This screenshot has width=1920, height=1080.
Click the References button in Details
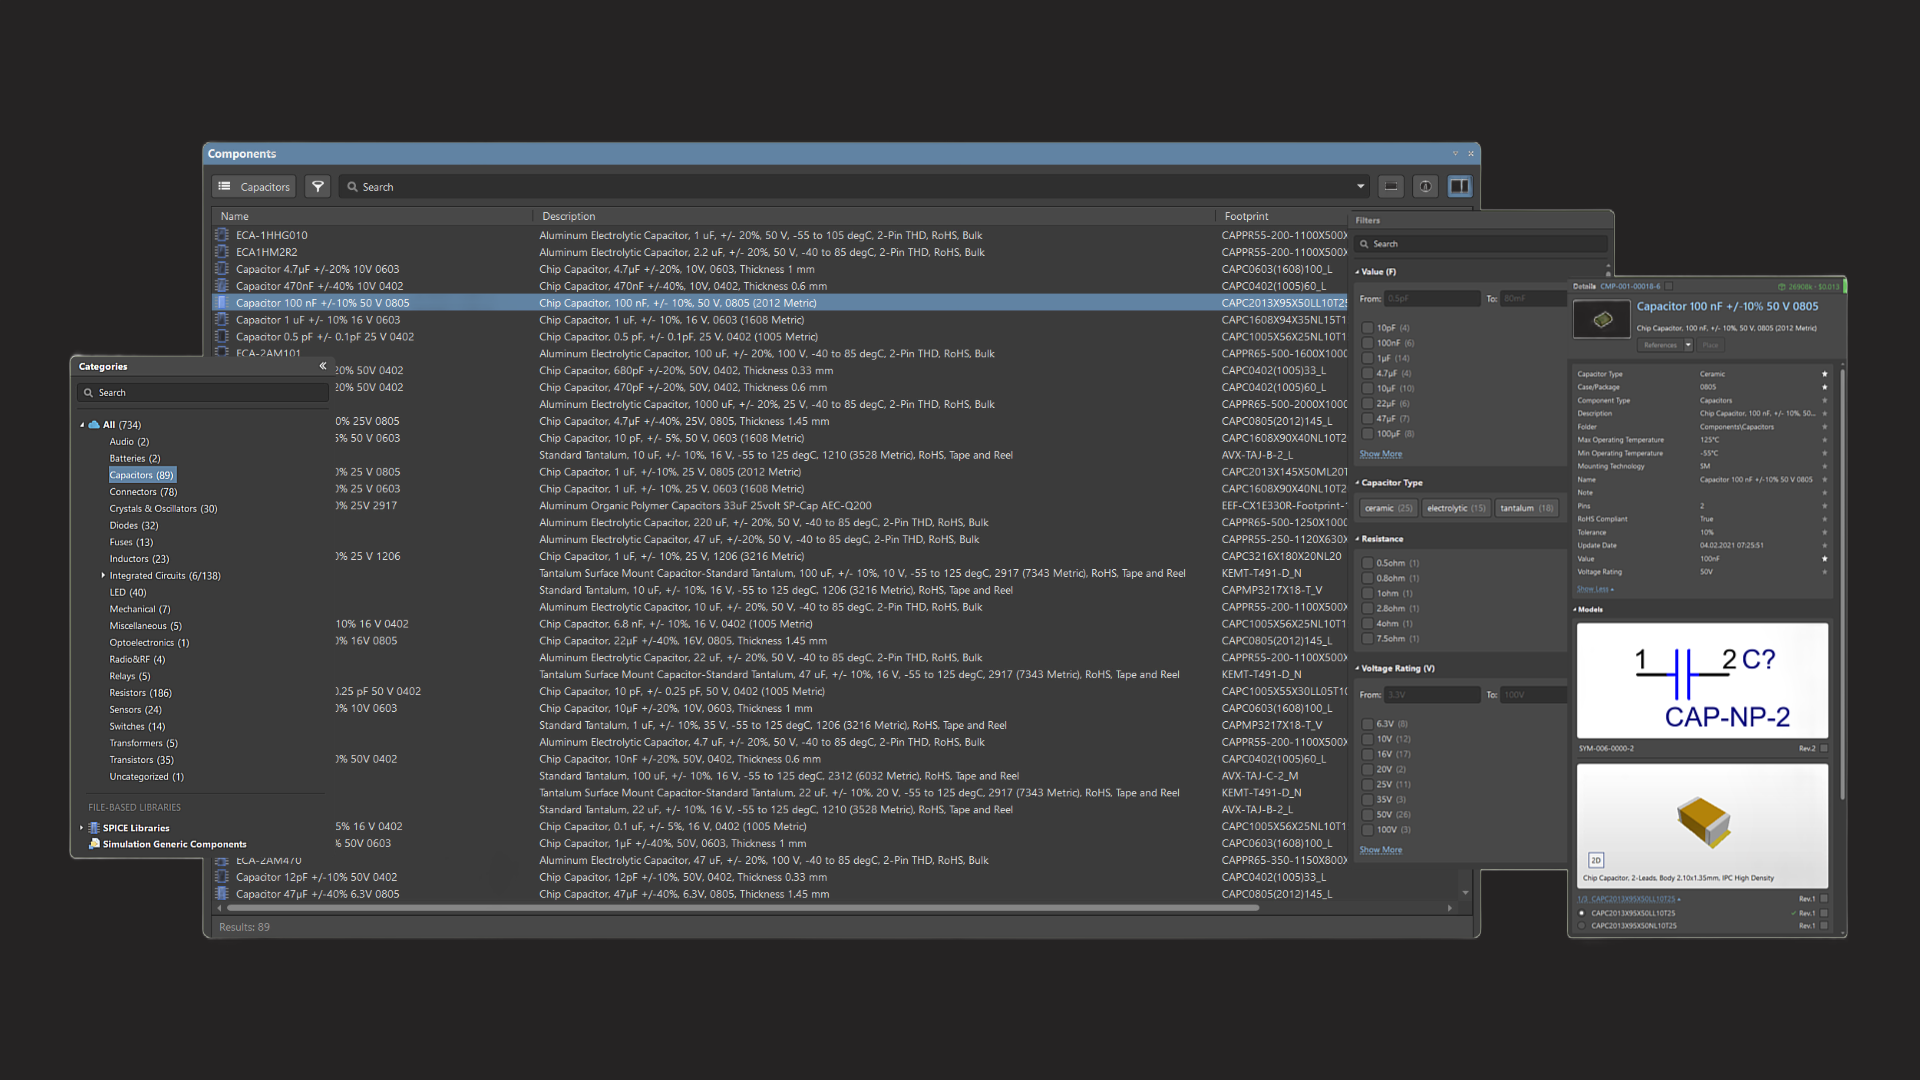pyautogui.click(x=1660, y=345)
